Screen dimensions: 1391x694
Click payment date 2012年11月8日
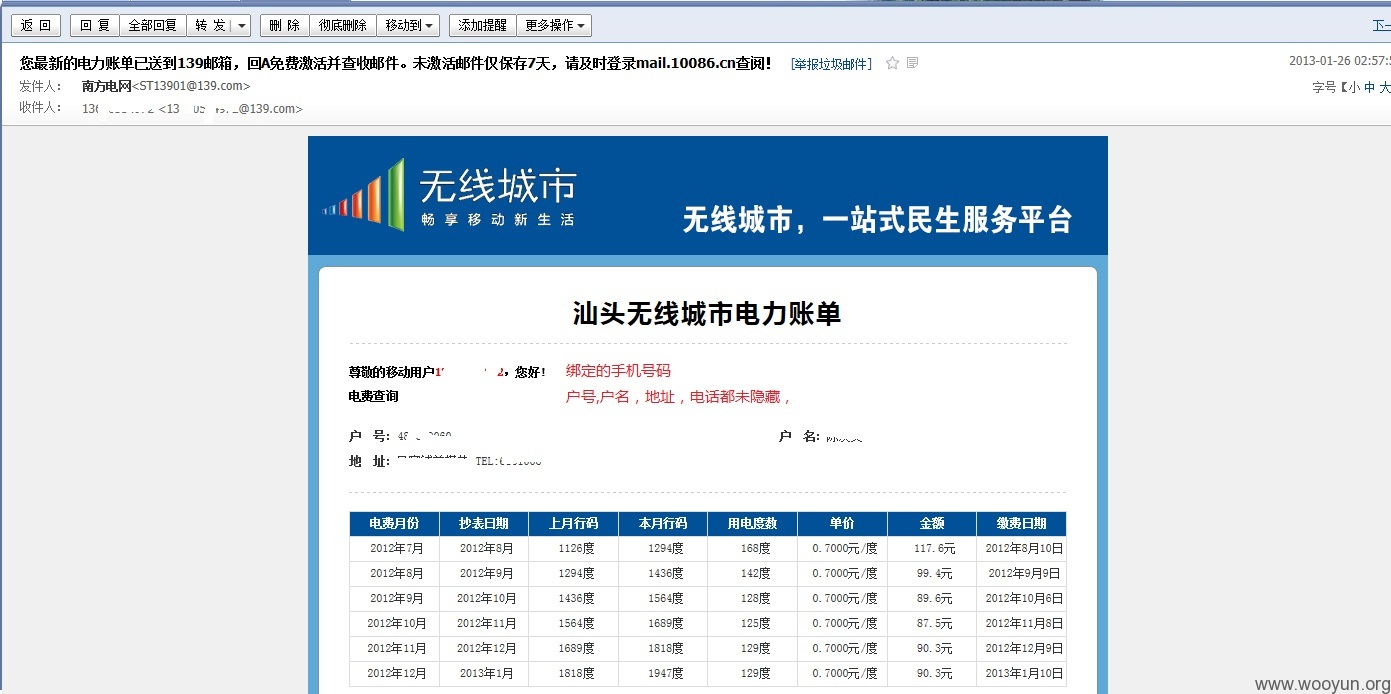click(x=1024, y=624)
